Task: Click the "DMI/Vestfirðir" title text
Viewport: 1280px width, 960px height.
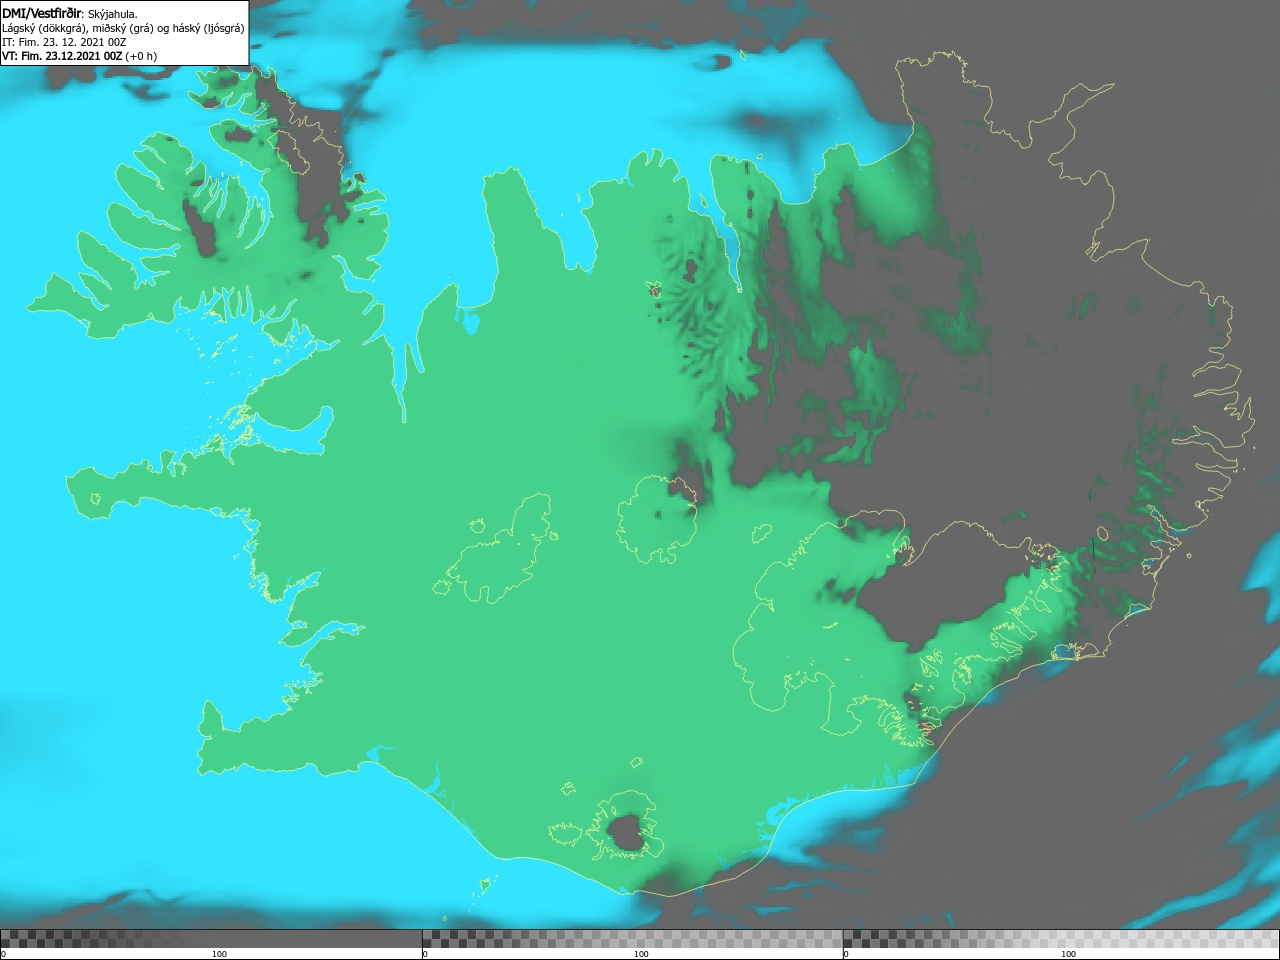Action: [x=41, y=13]
